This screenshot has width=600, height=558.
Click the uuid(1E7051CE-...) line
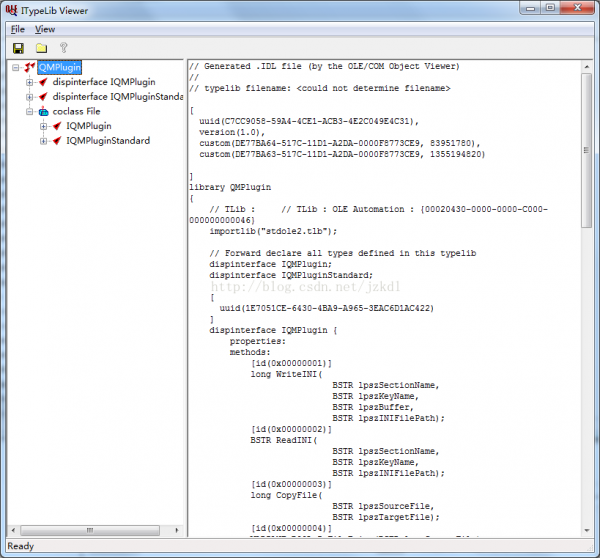tap(326, 308)
